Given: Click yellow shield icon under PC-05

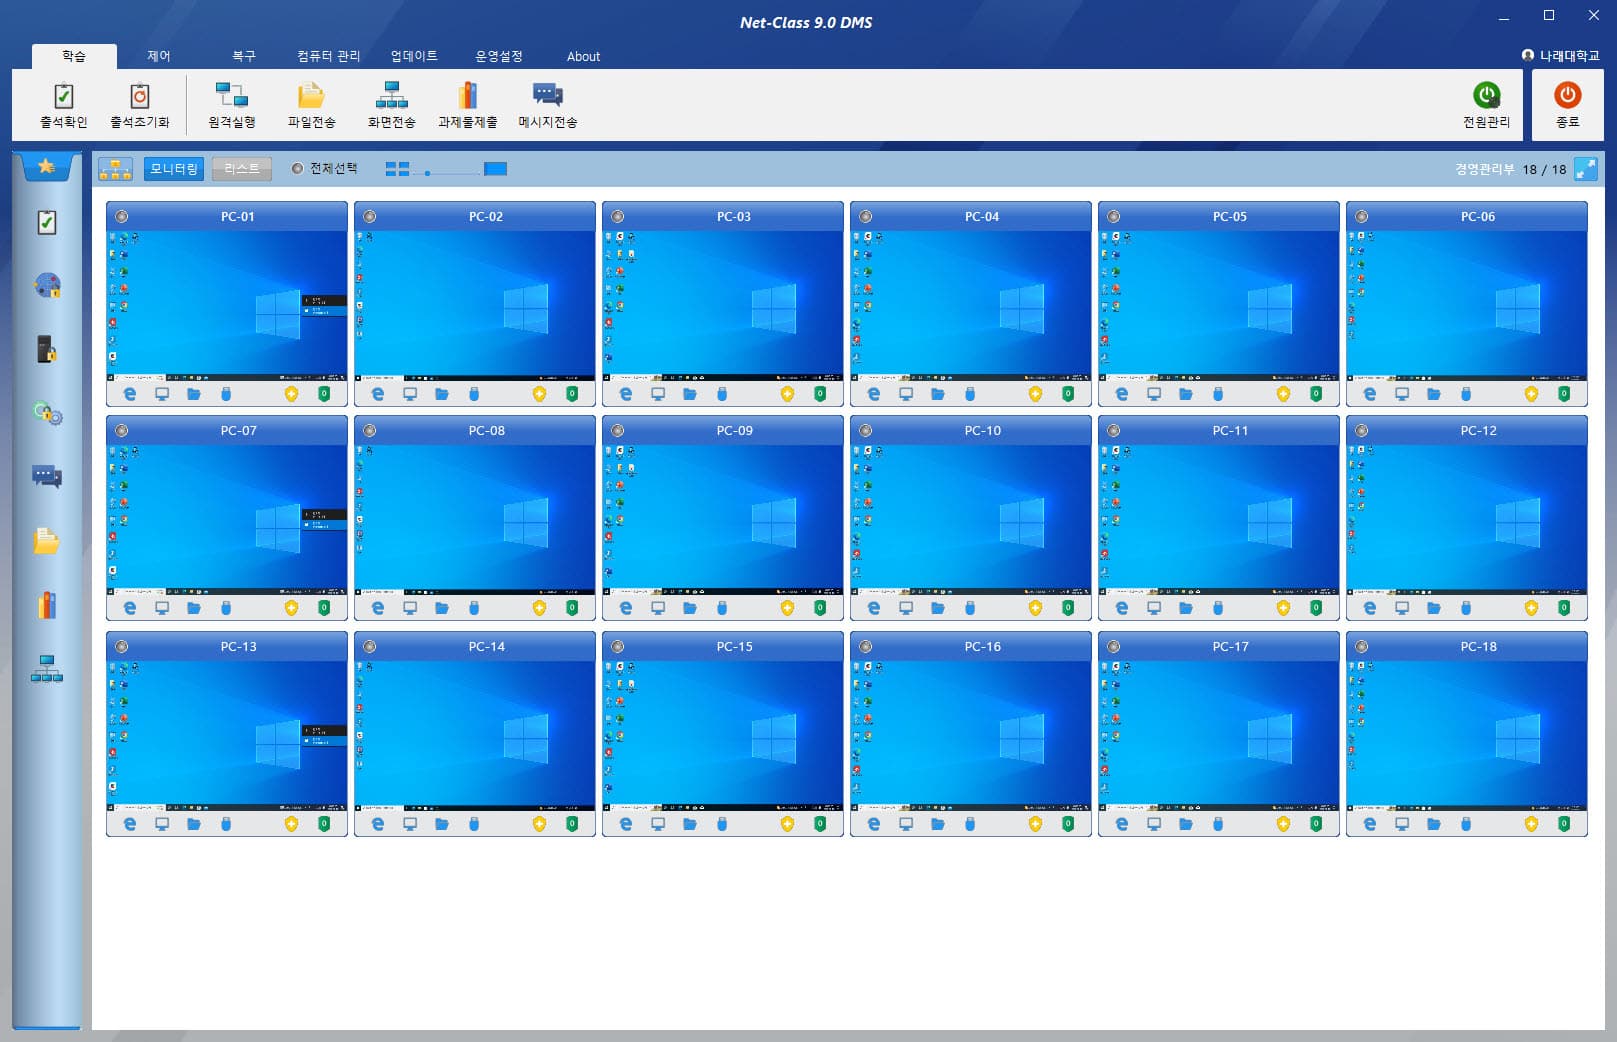Looking at the screenshot, I should pos(1284,394).
